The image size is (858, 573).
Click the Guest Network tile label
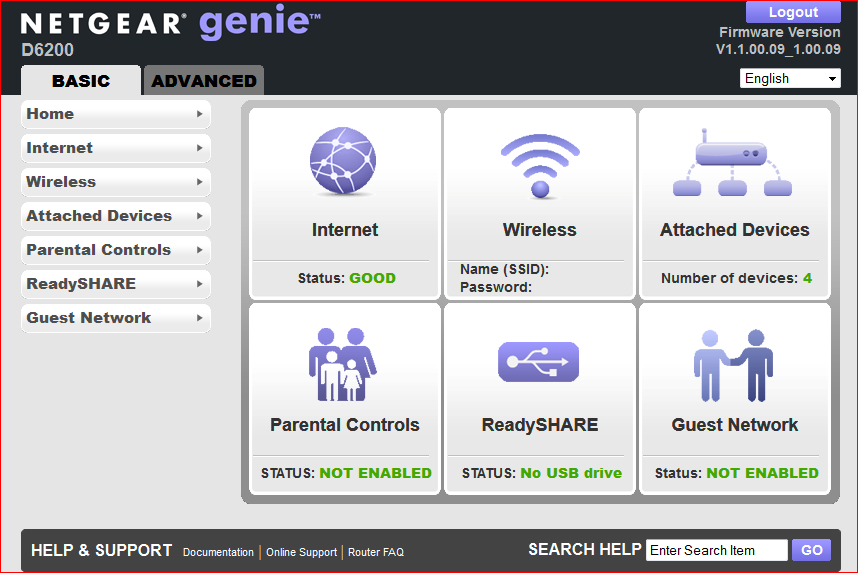click(x=734, y=425)
